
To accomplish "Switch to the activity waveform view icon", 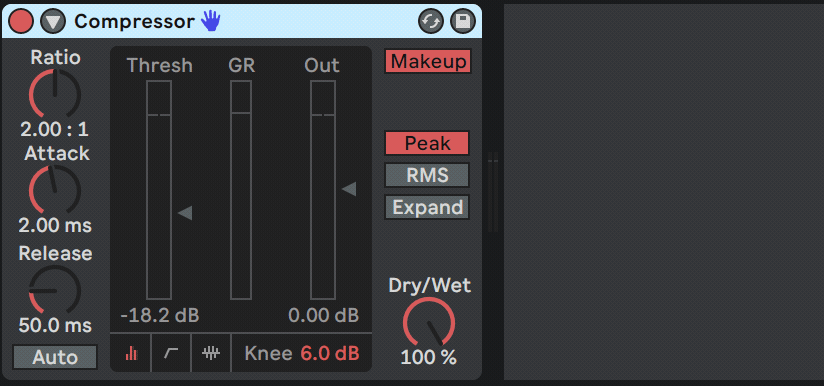I will [211, 353].
